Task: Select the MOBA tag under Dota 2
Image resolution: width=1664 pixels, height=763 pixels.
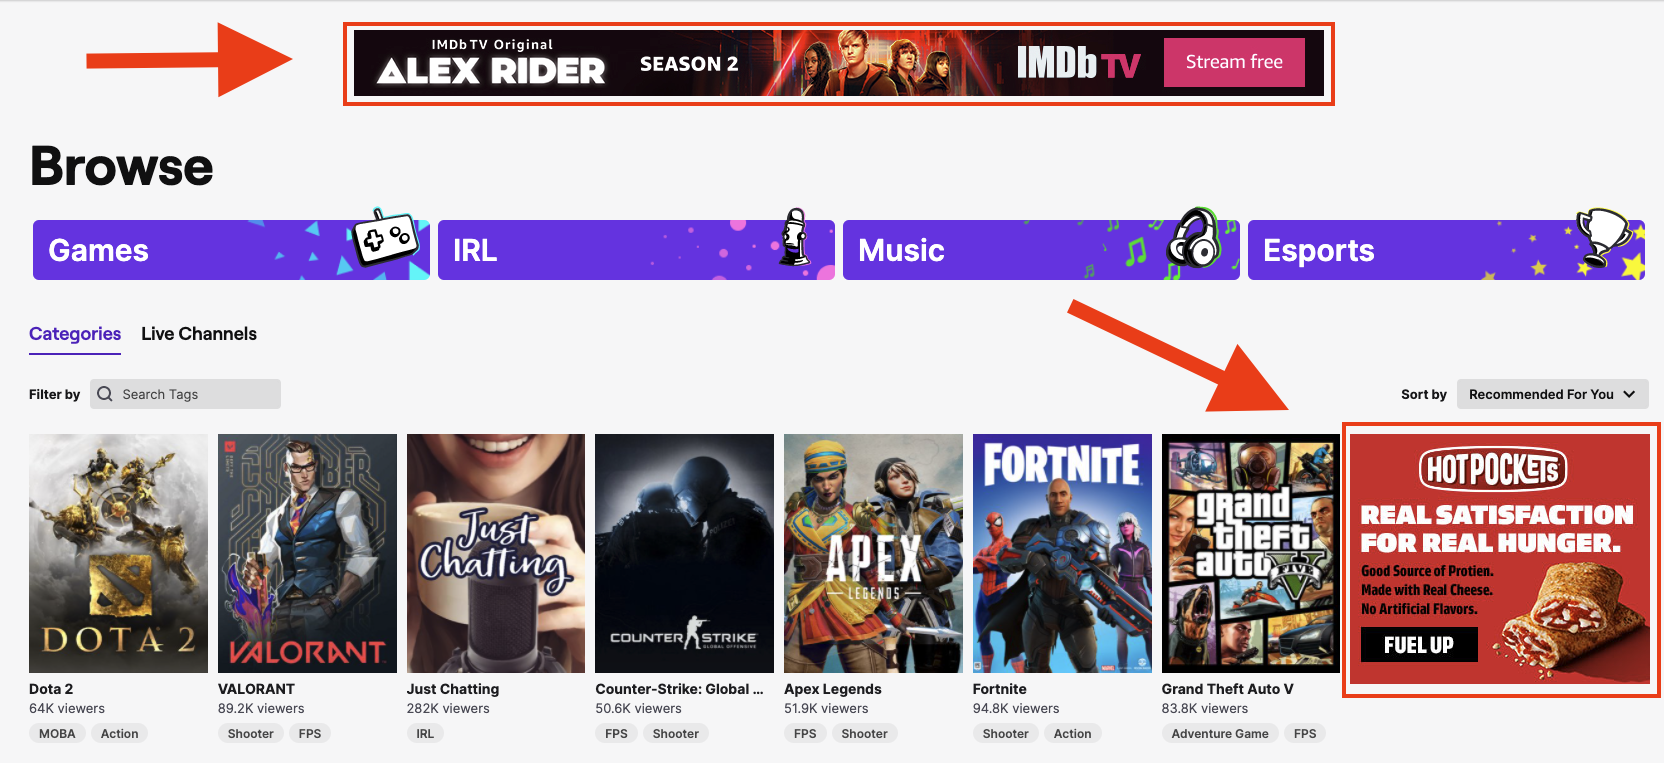Action: pos(57,733)
